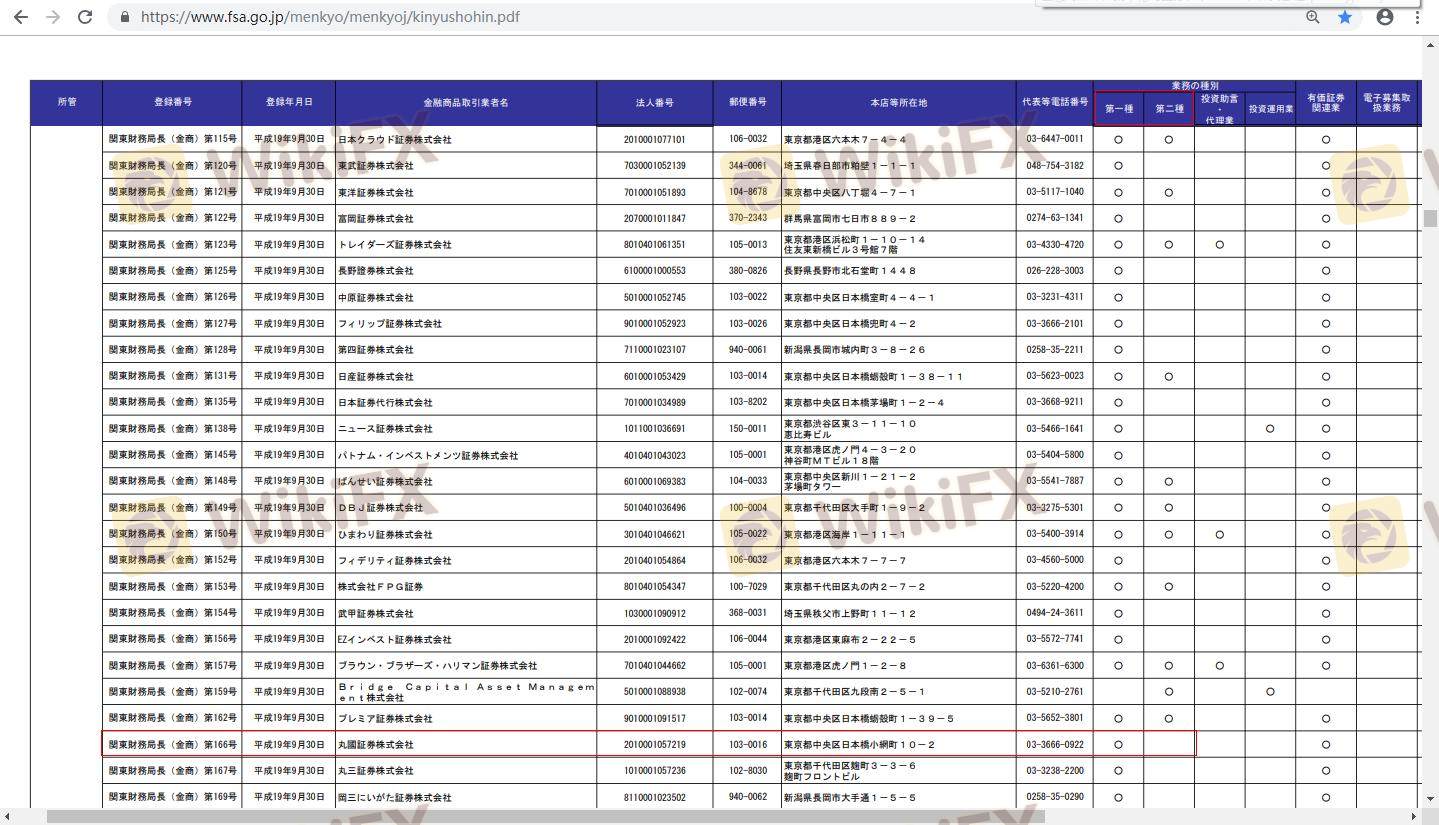Click the 有価証券関連業 header cell
The width and height of the screenshot is (1439, 825).
point(1326,103)
